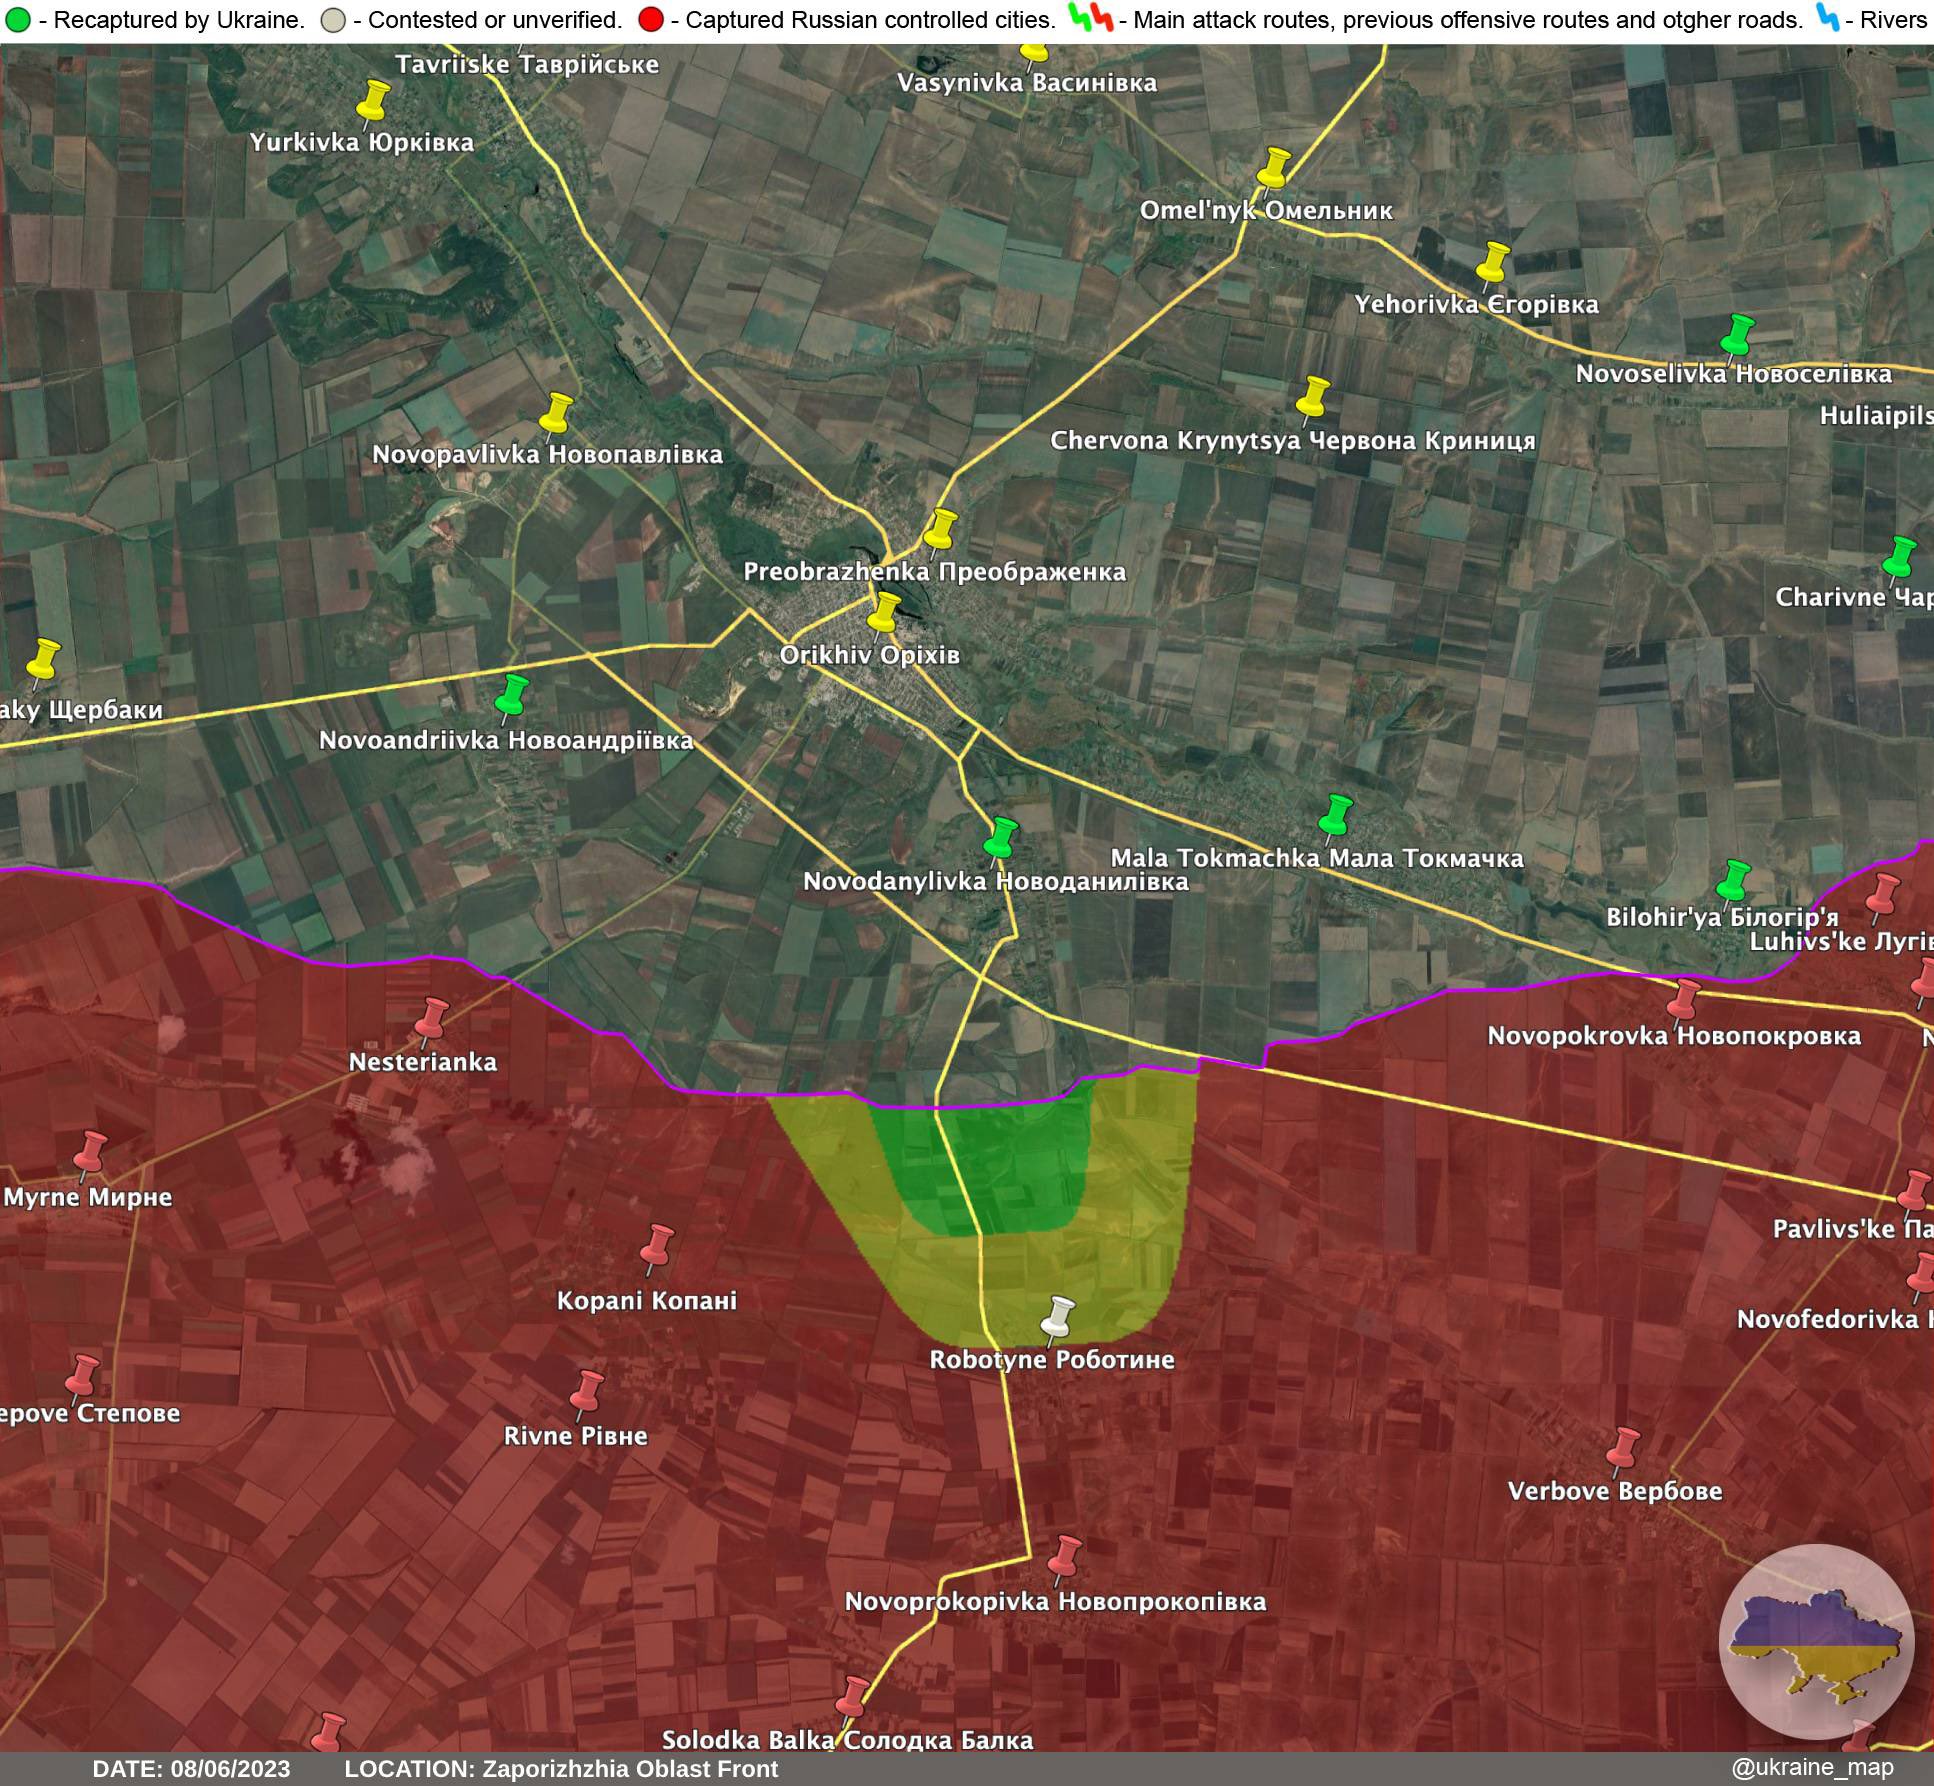Image resolution: width=1934 pixels, height=1786 pixels.
Task: Click the green Recaptured legend circle
Action: (x=17, y=20)
